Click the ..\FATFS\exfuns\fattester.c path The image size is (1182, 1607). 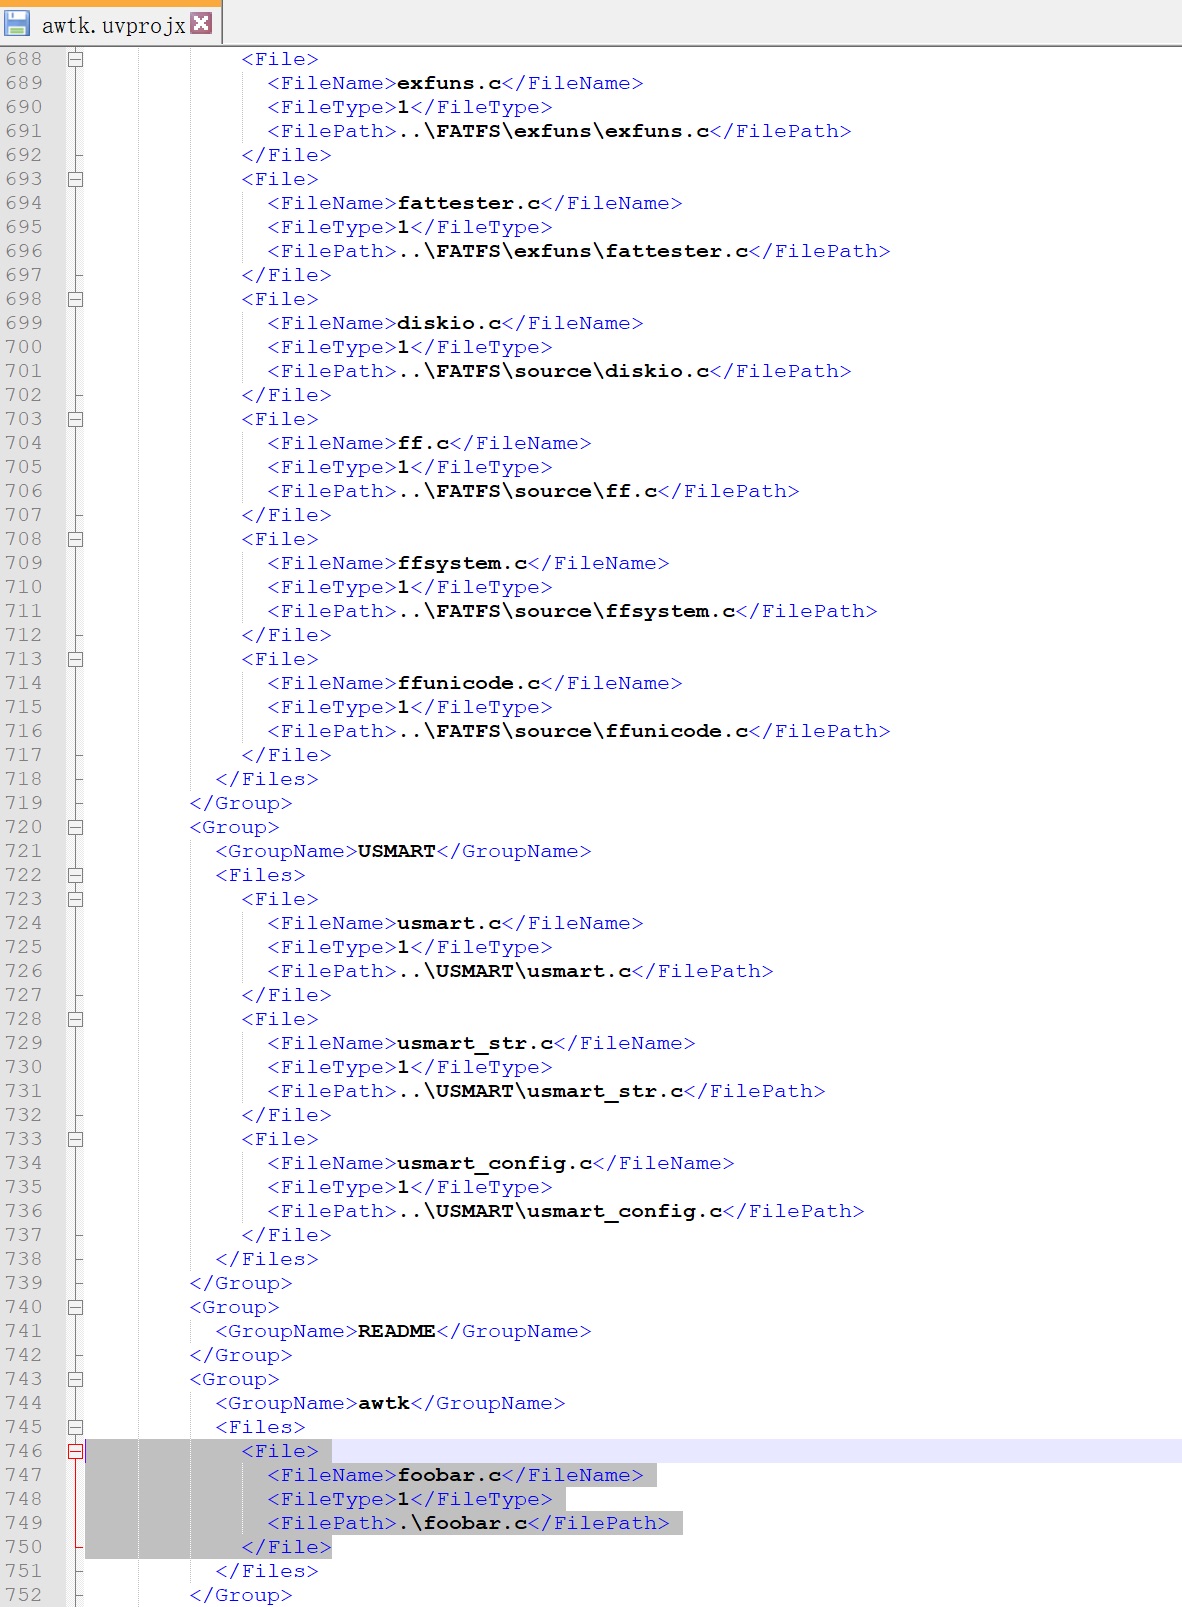pyautogui.click(x=573, y=251)
